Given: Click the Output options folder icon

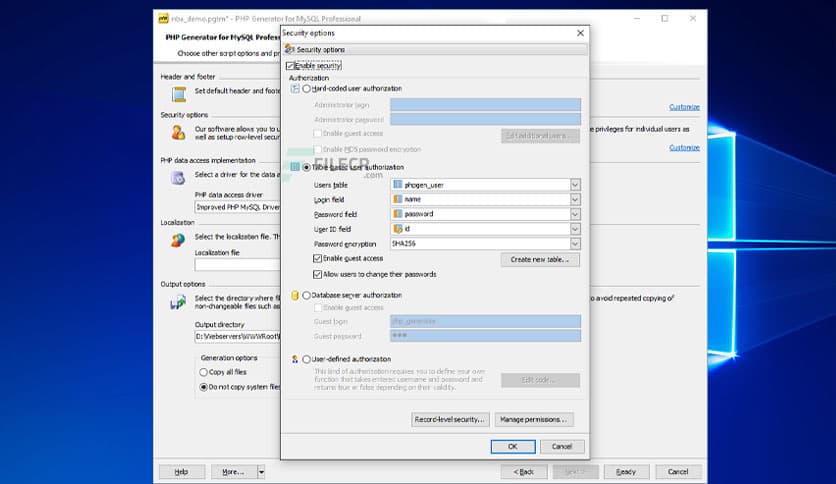Looking at the screenshot, I should click(178, 302).
